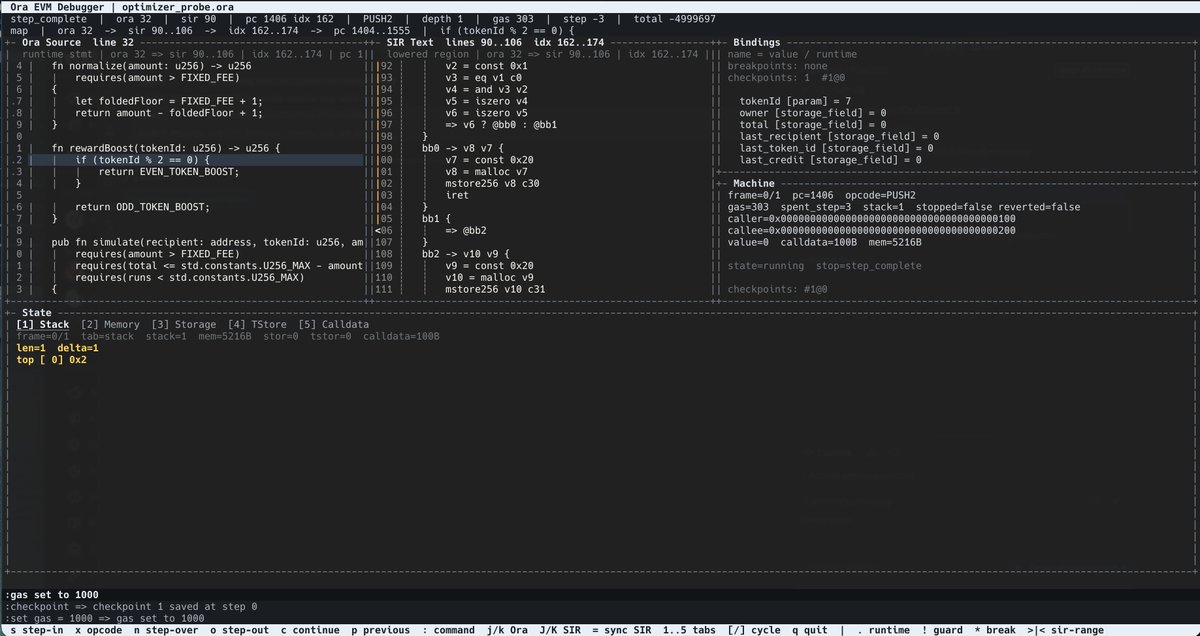Click the 'Bindings' panel title
This screenshot has width=1200, height=636.
tap(758, 43)
